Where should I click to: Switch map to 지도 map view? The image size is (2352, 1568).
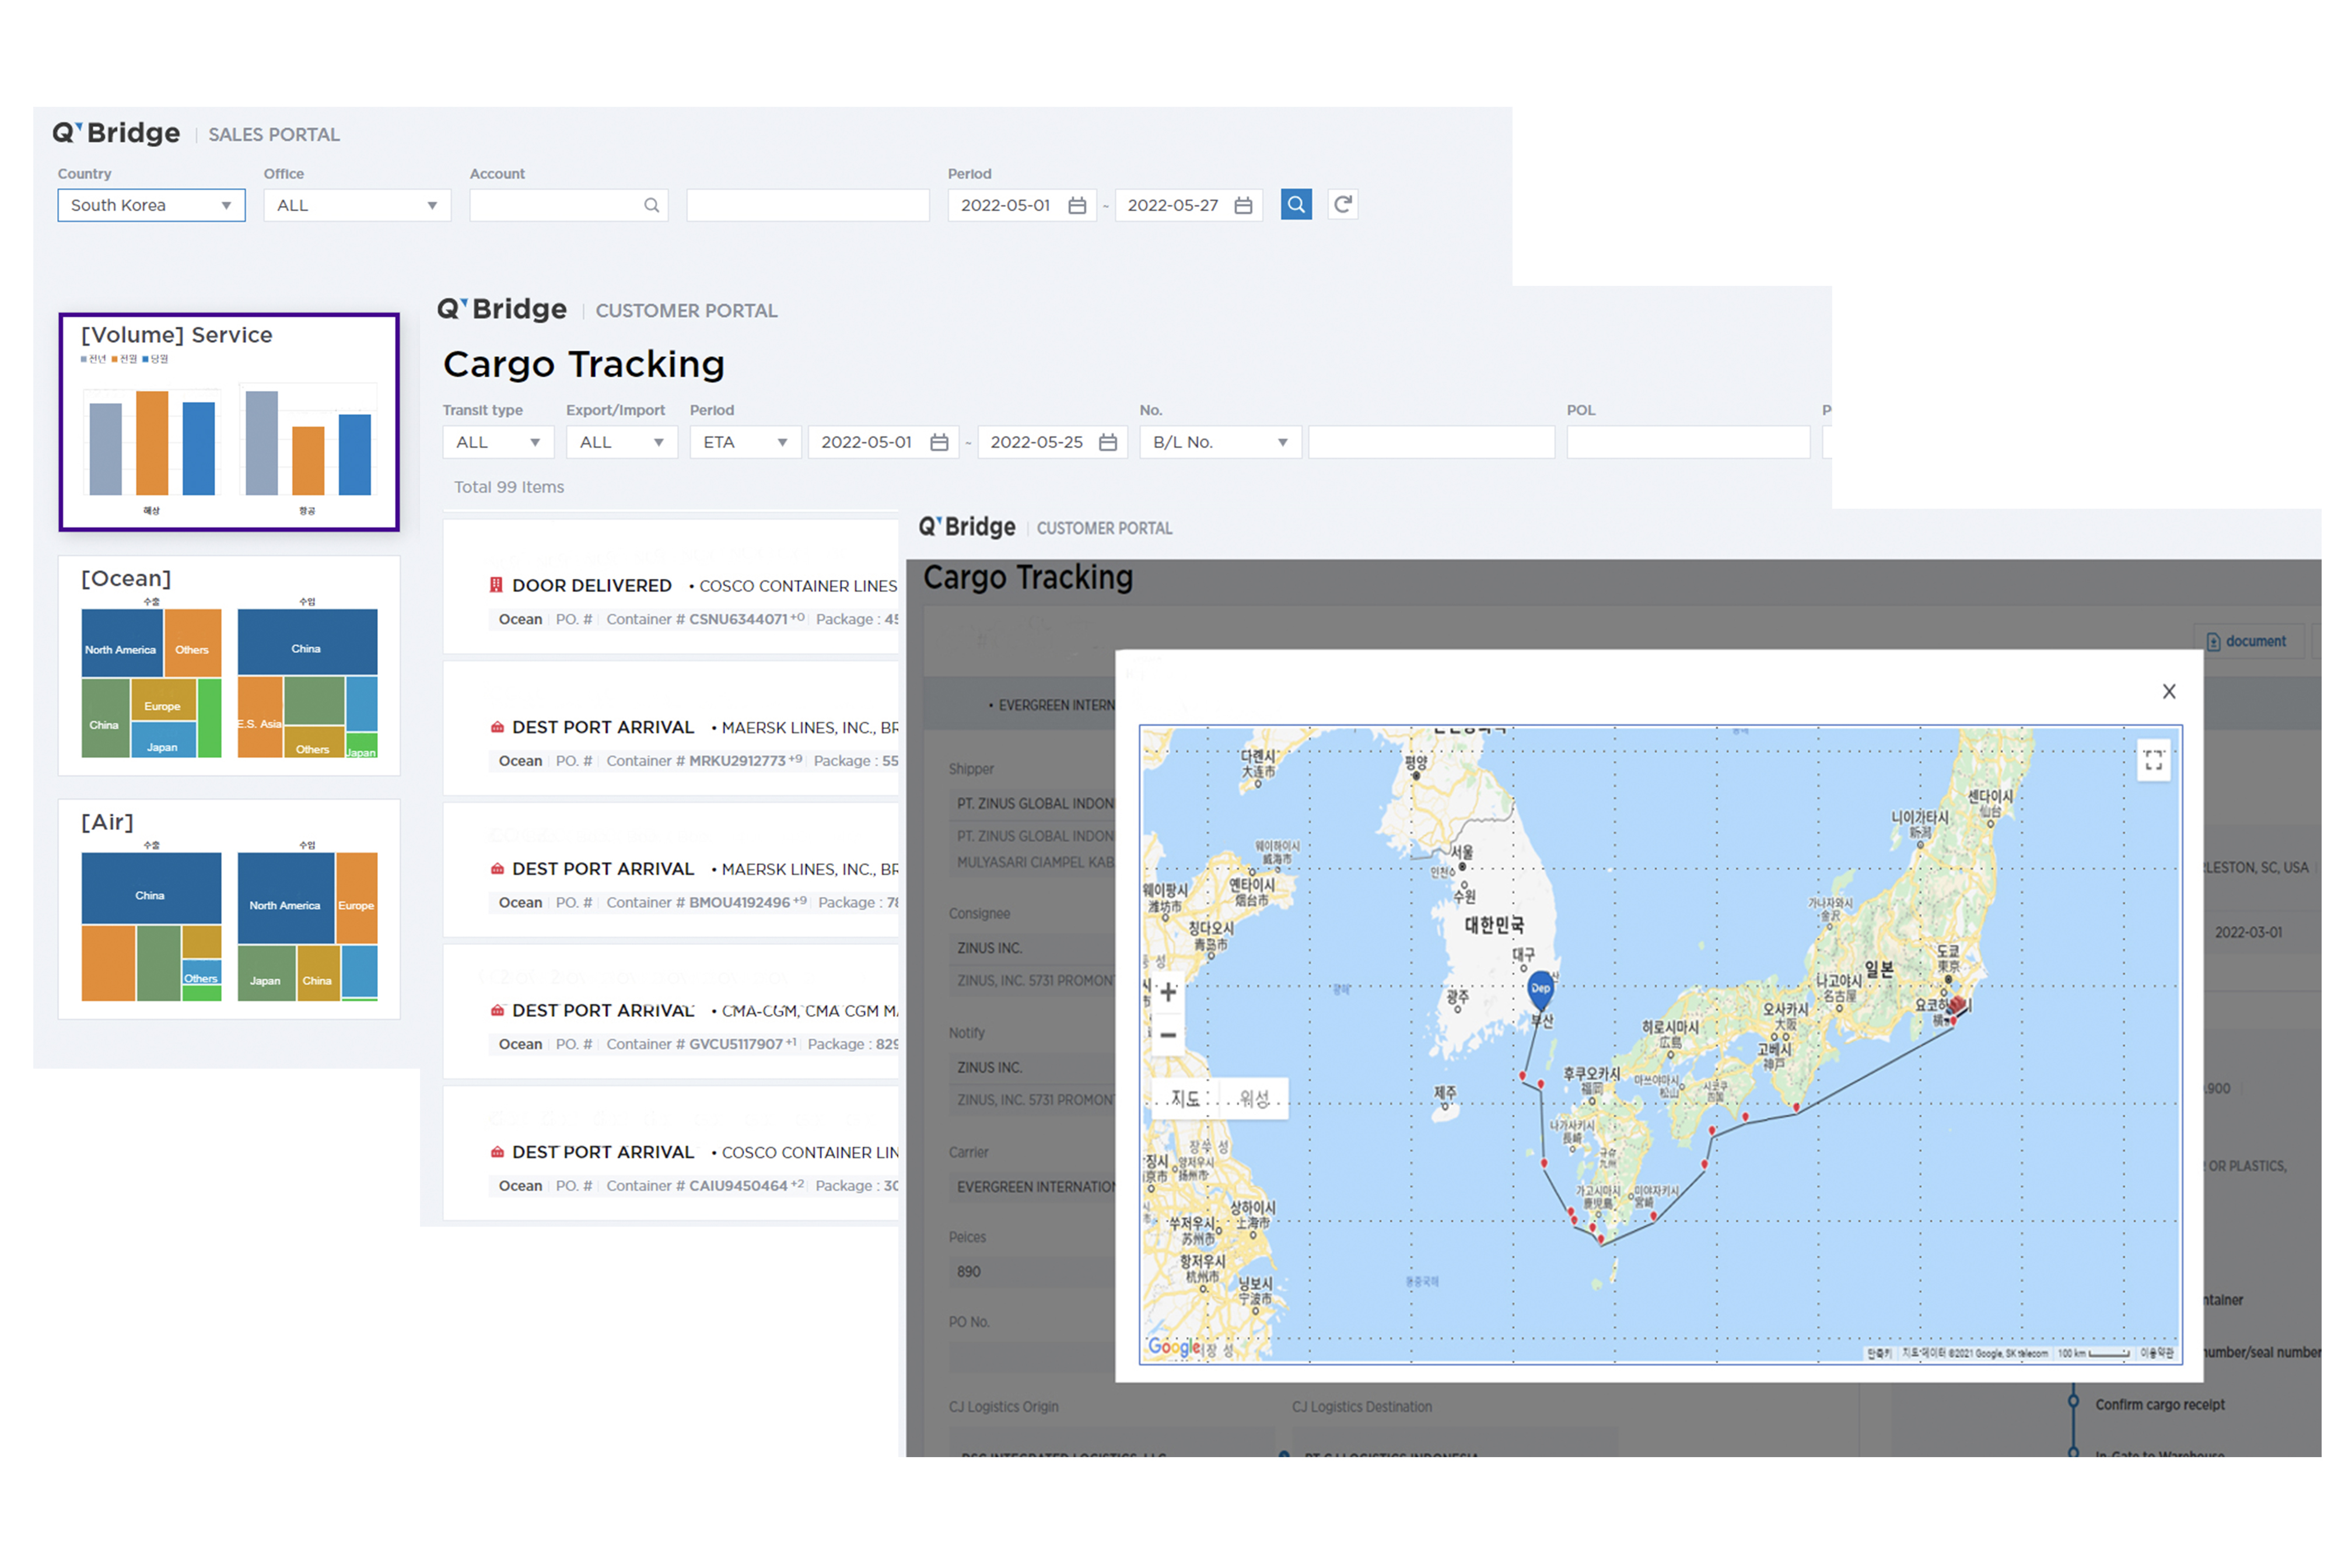[1185, 1099]
